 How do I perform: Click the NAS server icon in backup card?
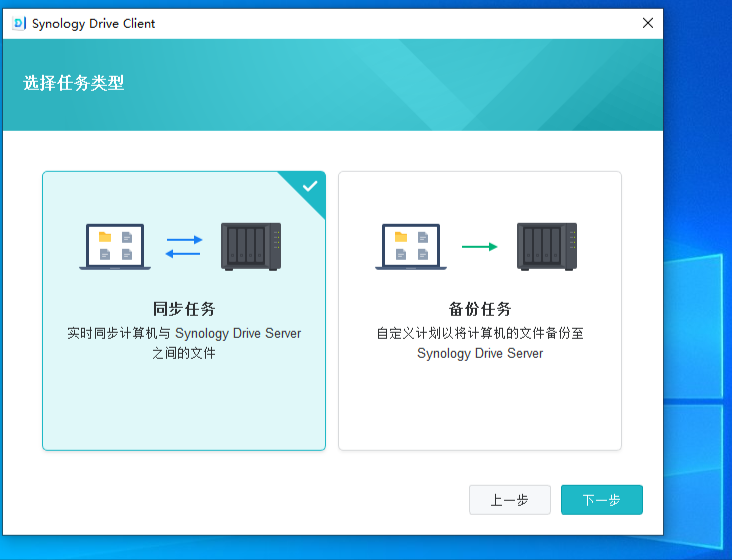coord(547,246)
